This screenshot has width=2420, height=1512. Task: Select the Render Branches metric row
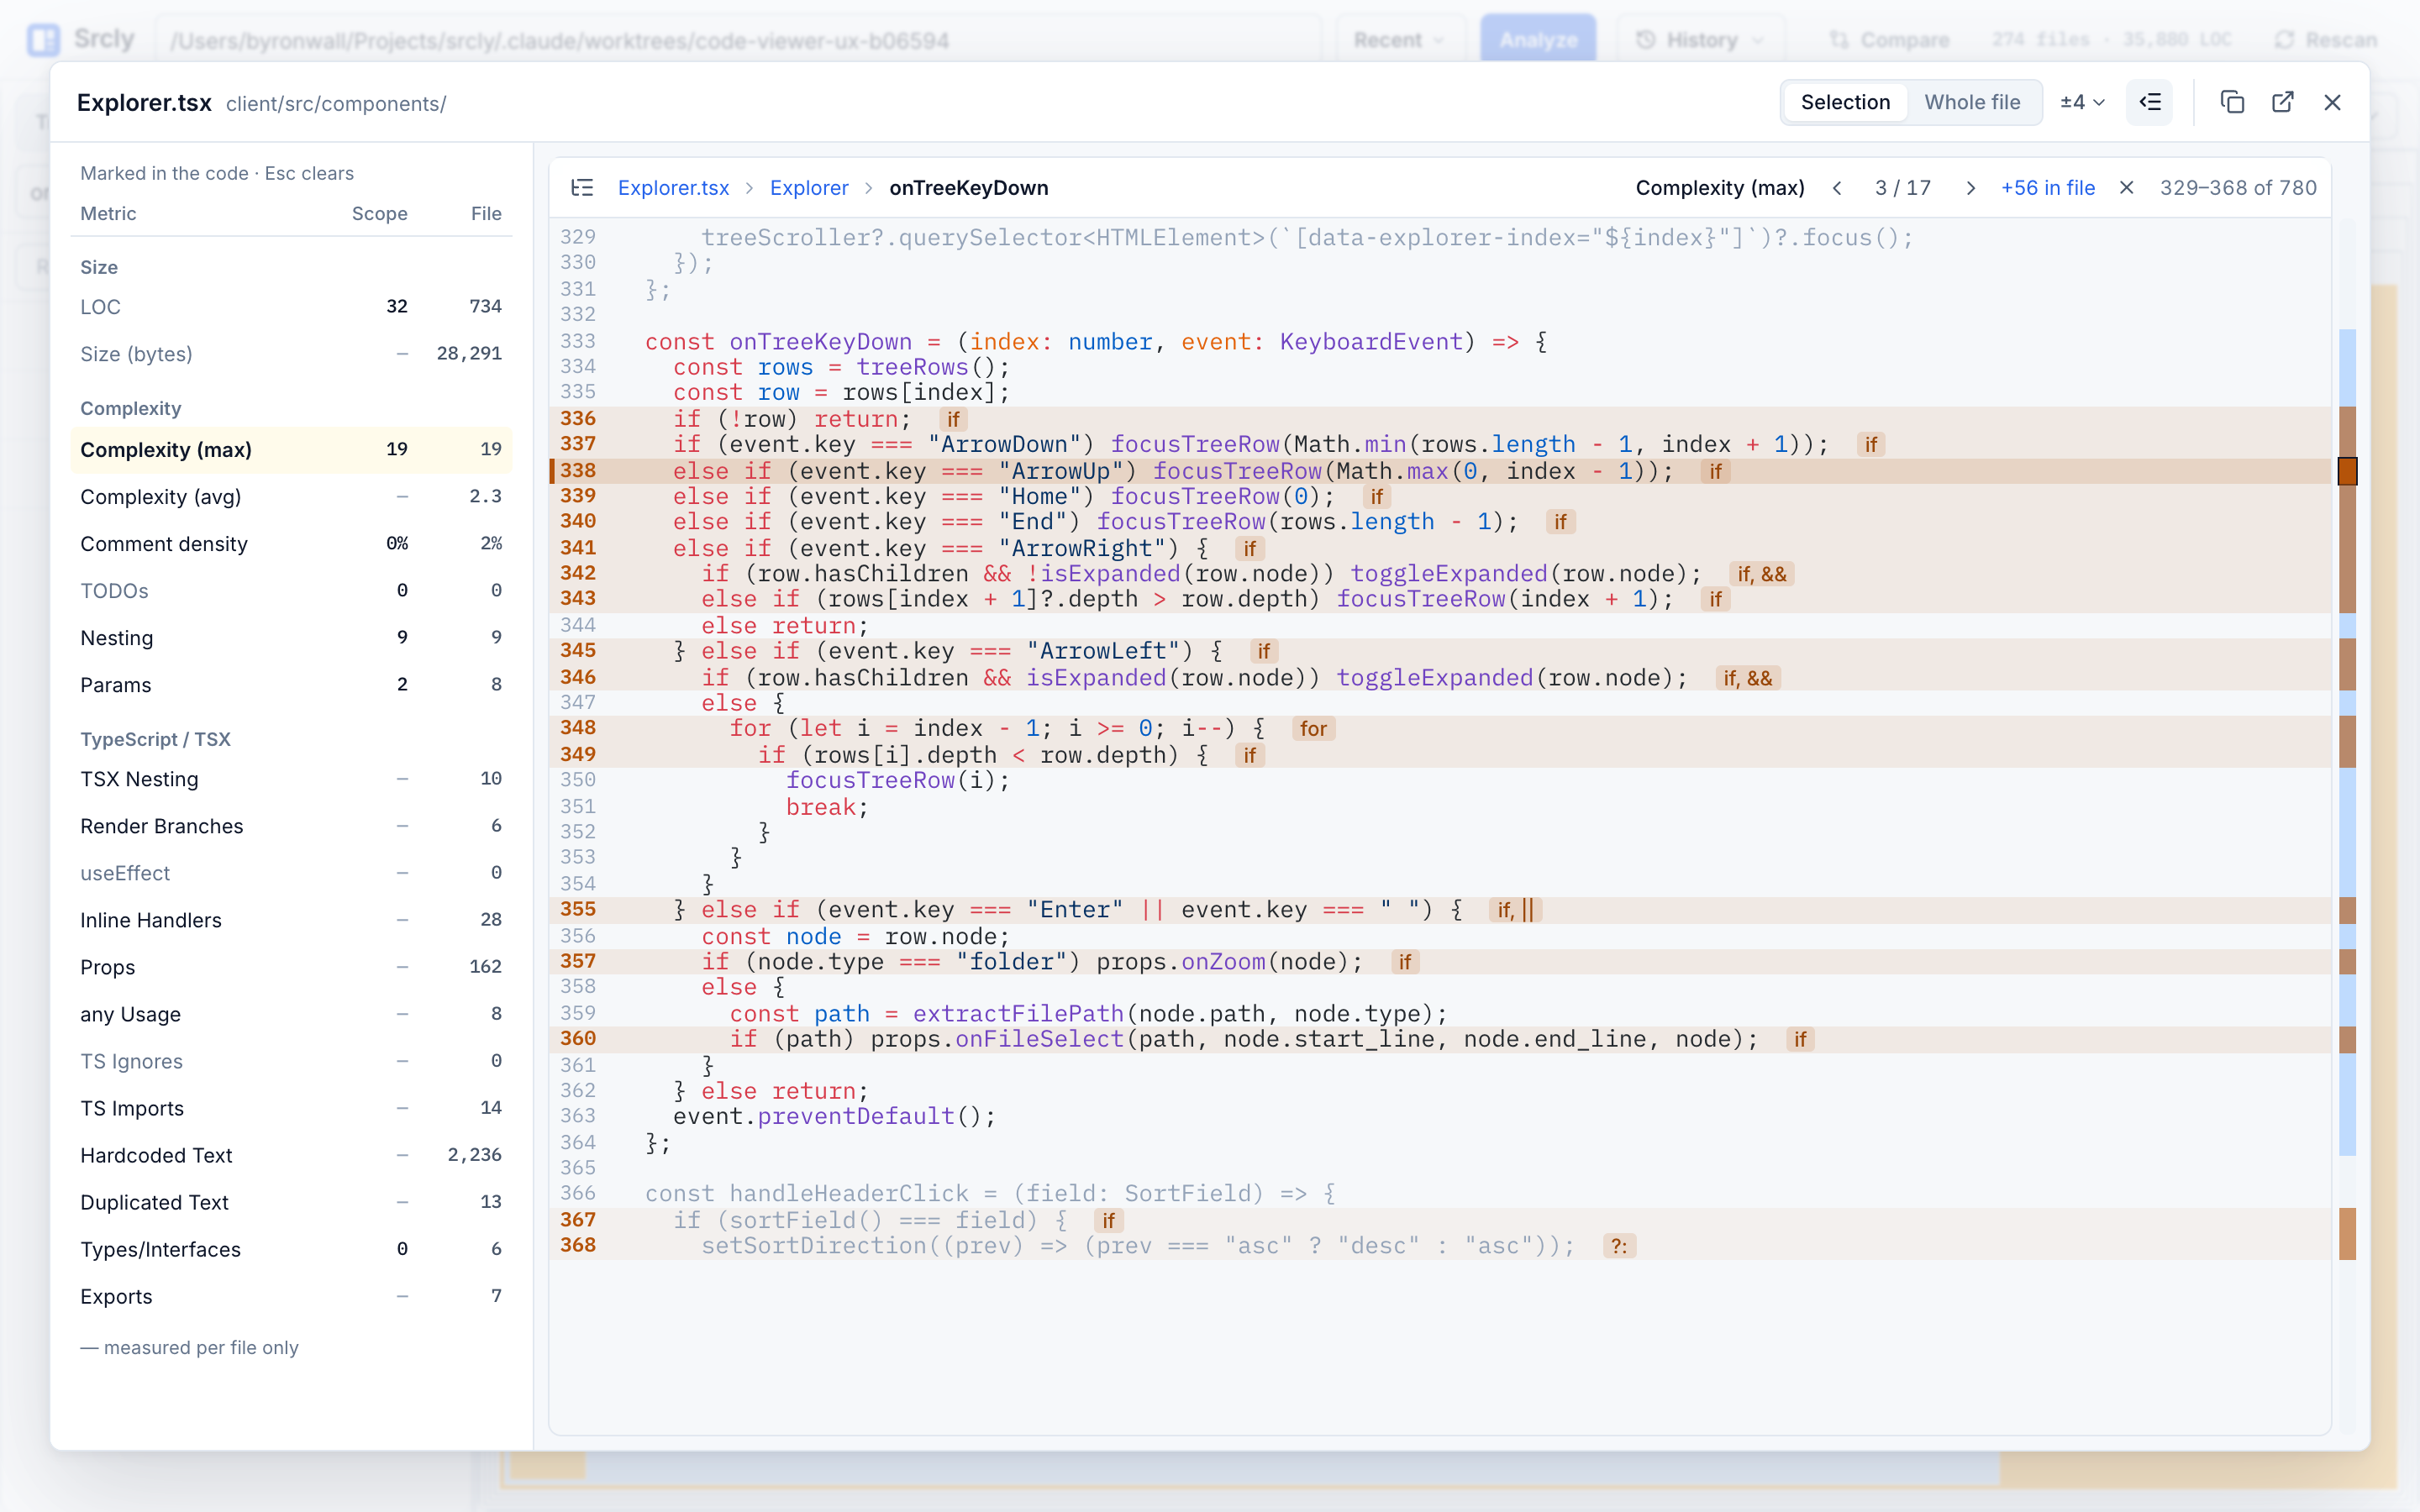pos(291,826)
